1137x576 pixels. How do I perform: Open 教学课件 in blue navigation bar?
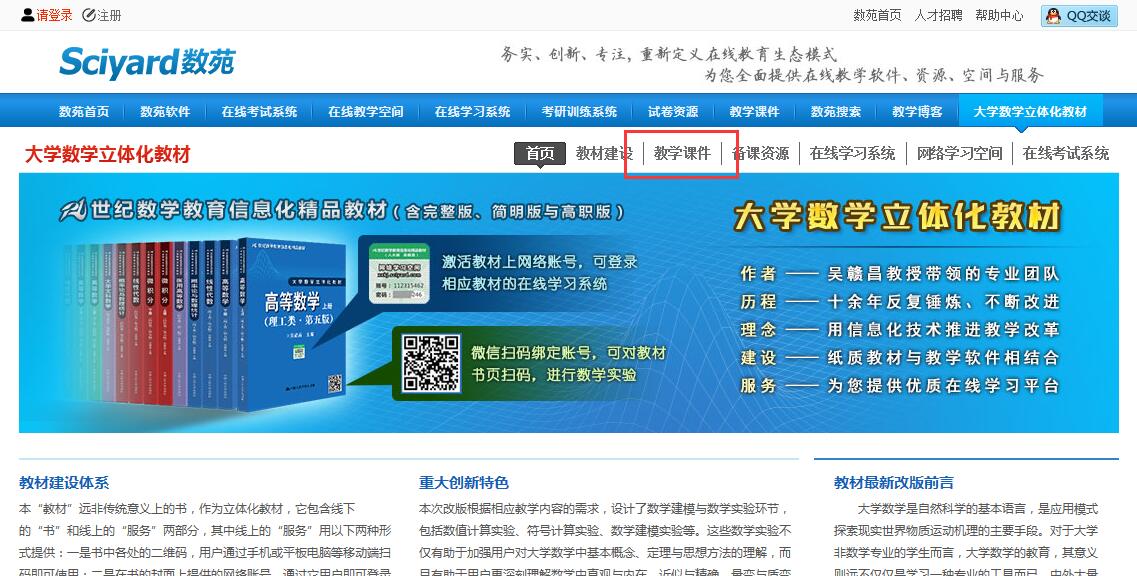point(754,112)
